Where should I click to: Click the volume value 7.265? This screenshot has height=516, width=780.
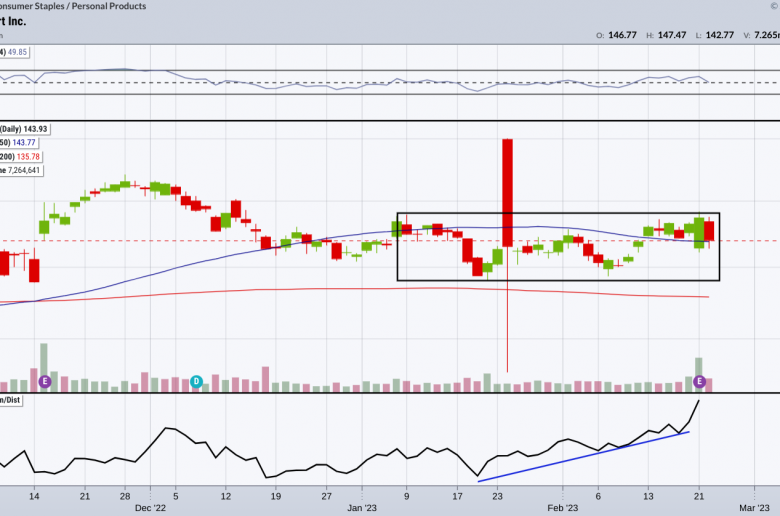(x=767, y=35)
